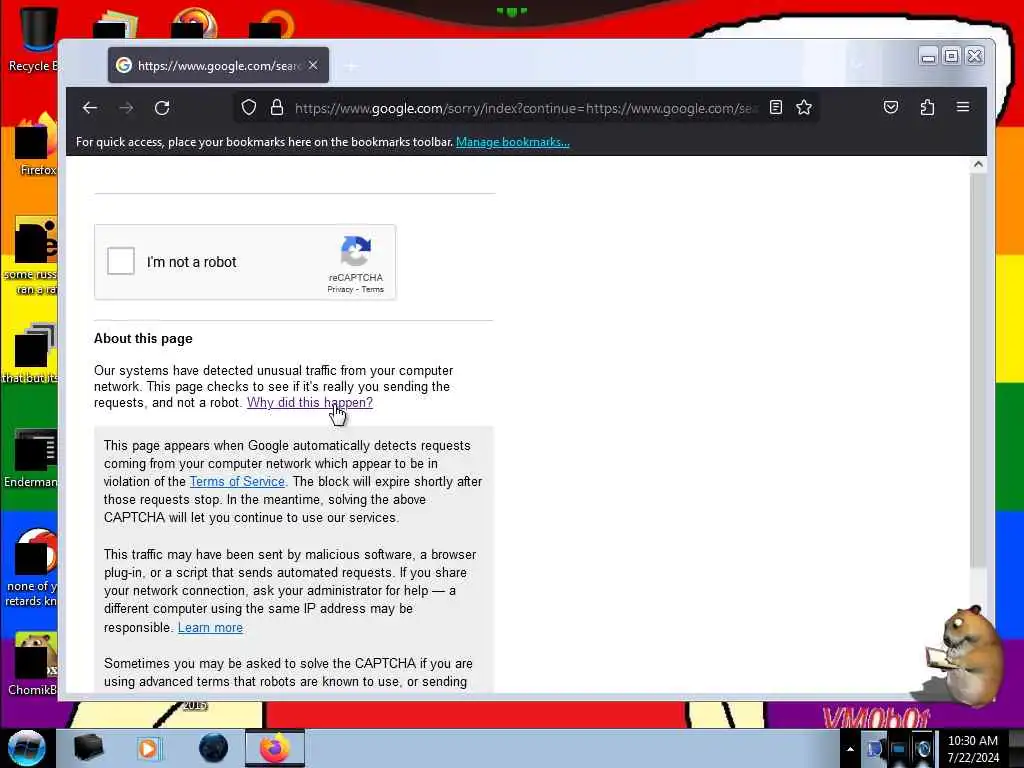
Task: Select the 'that but its' desktop icon
Action: (31, 354)
